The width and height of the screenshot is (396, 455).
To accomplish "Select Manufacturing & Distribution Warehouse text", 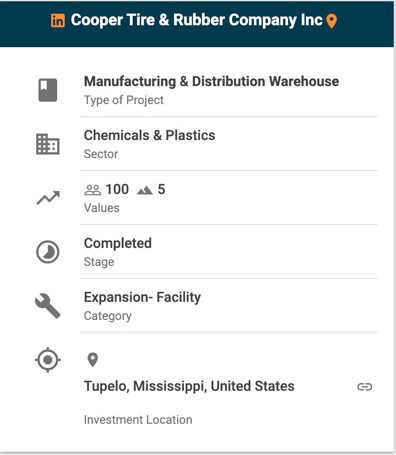I will click(211, 81).
